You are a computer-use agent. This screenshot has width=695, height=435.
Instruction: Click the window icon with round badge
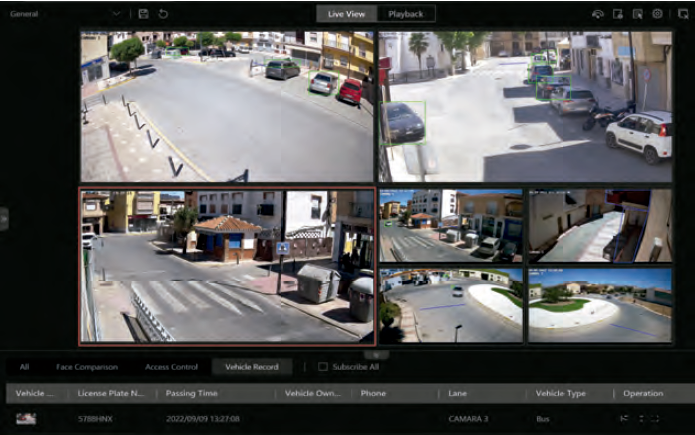pos(618,14)
